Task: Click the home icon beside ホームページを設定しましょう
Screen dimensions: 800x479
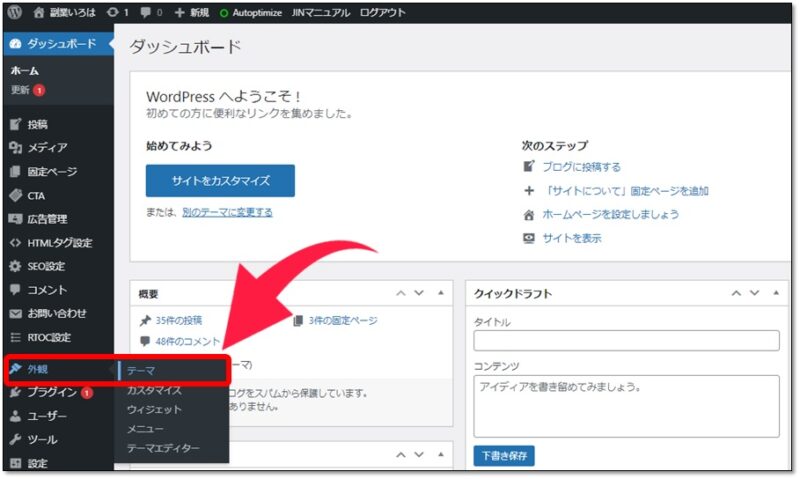Action: pos(529,215)
